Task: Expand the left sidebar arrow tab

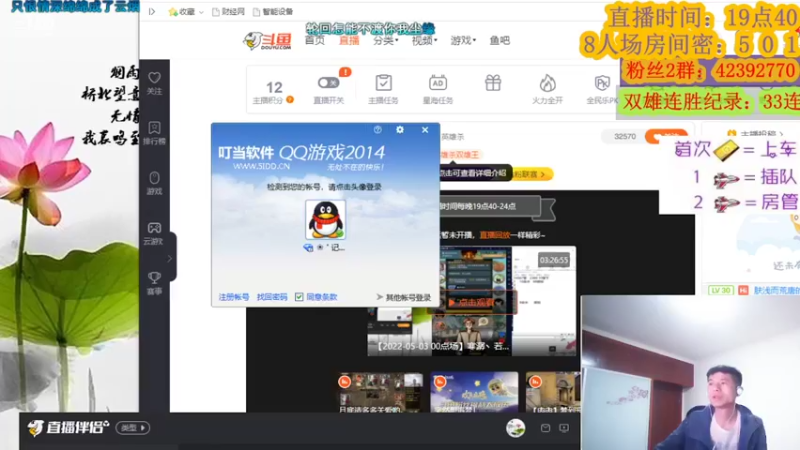Action: (x=170, y=259)
